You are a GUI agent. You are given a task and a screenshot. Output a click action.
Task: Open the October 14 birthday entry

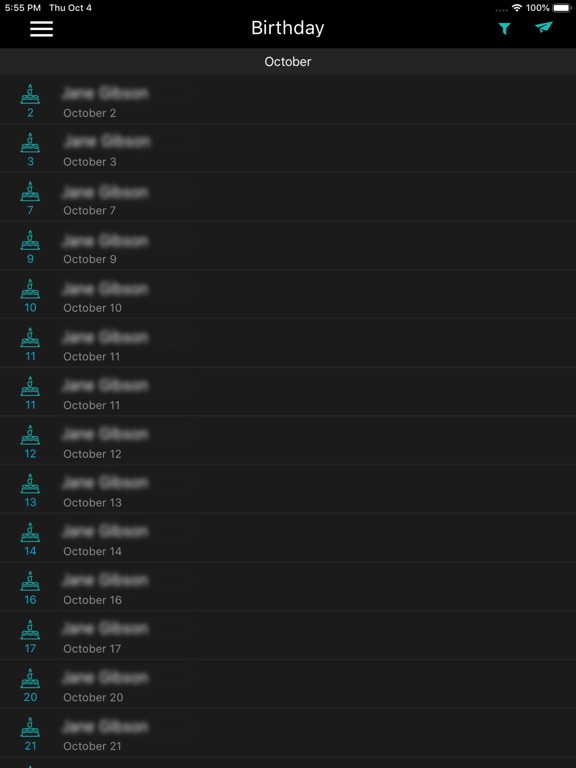(x=288, y=537)
